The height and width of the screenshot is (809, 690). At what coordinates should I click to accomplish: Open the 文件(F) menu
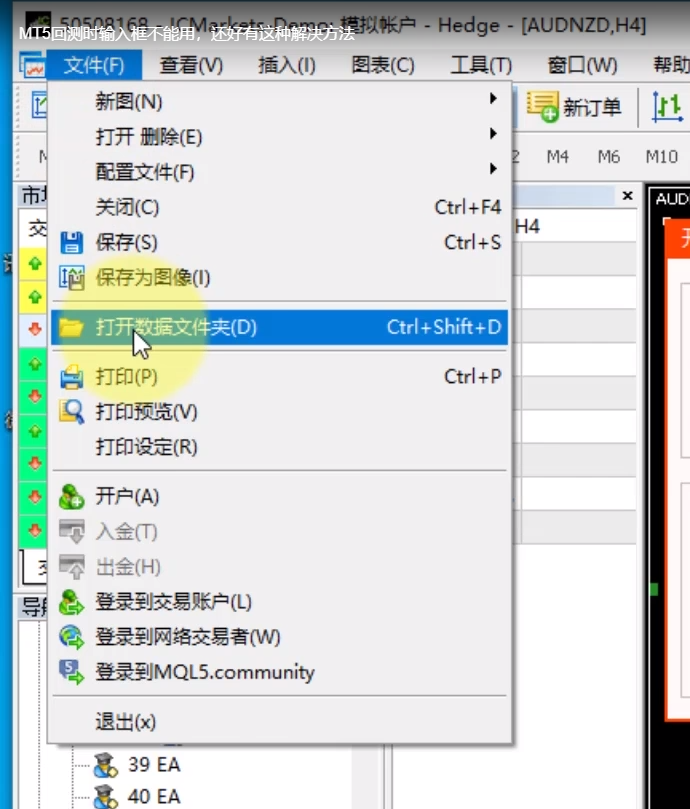pos(94,65)
